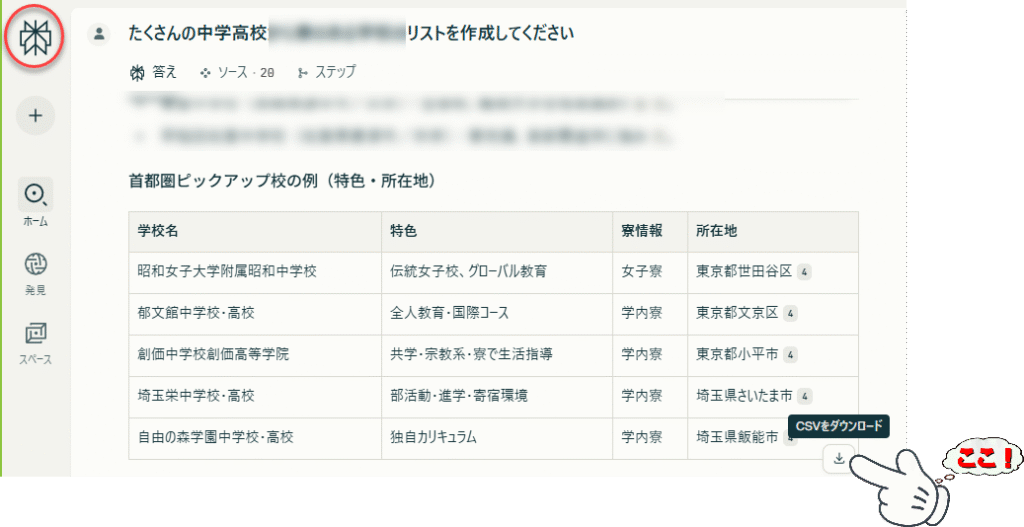Select the 東京都小平市 location text
Screen dimensions: 1024x527
point(737,355)
